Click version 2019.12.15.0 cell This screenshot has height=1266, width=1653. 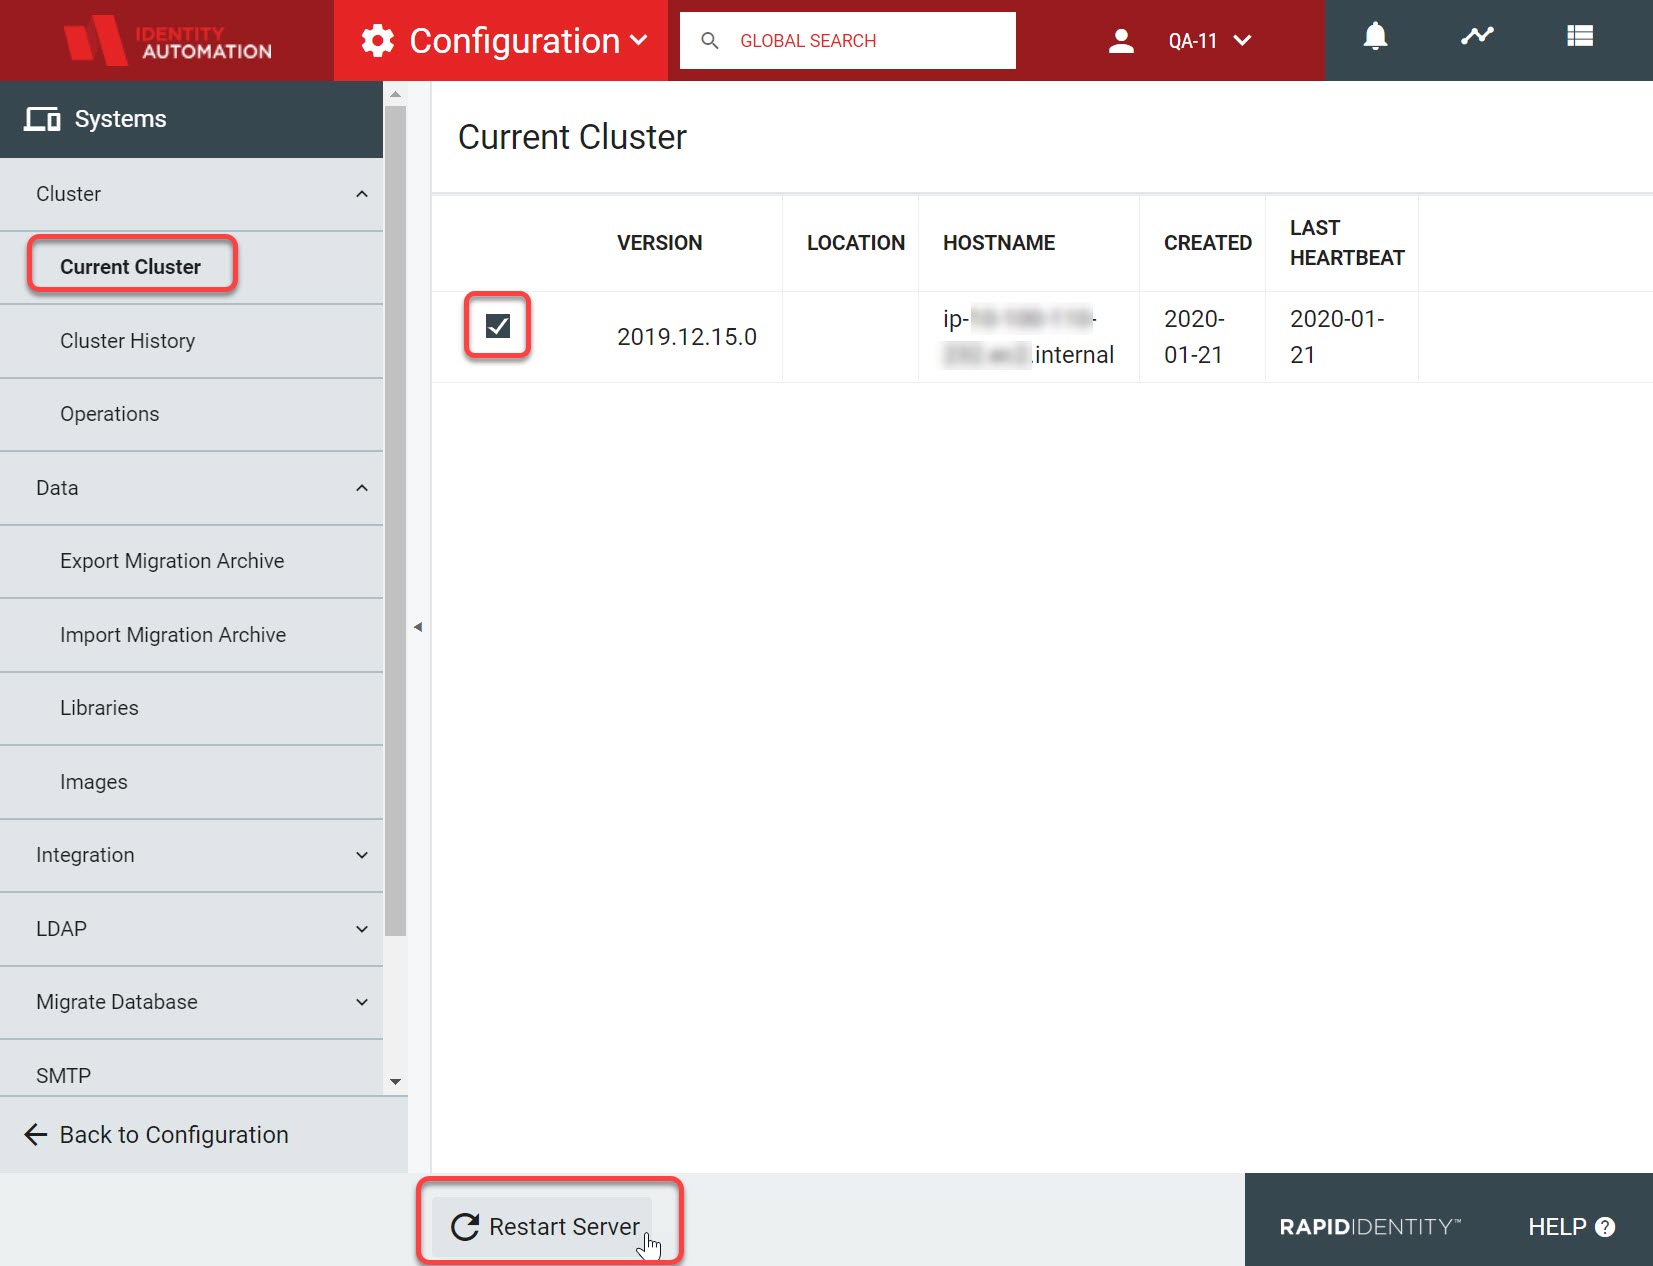687,337
